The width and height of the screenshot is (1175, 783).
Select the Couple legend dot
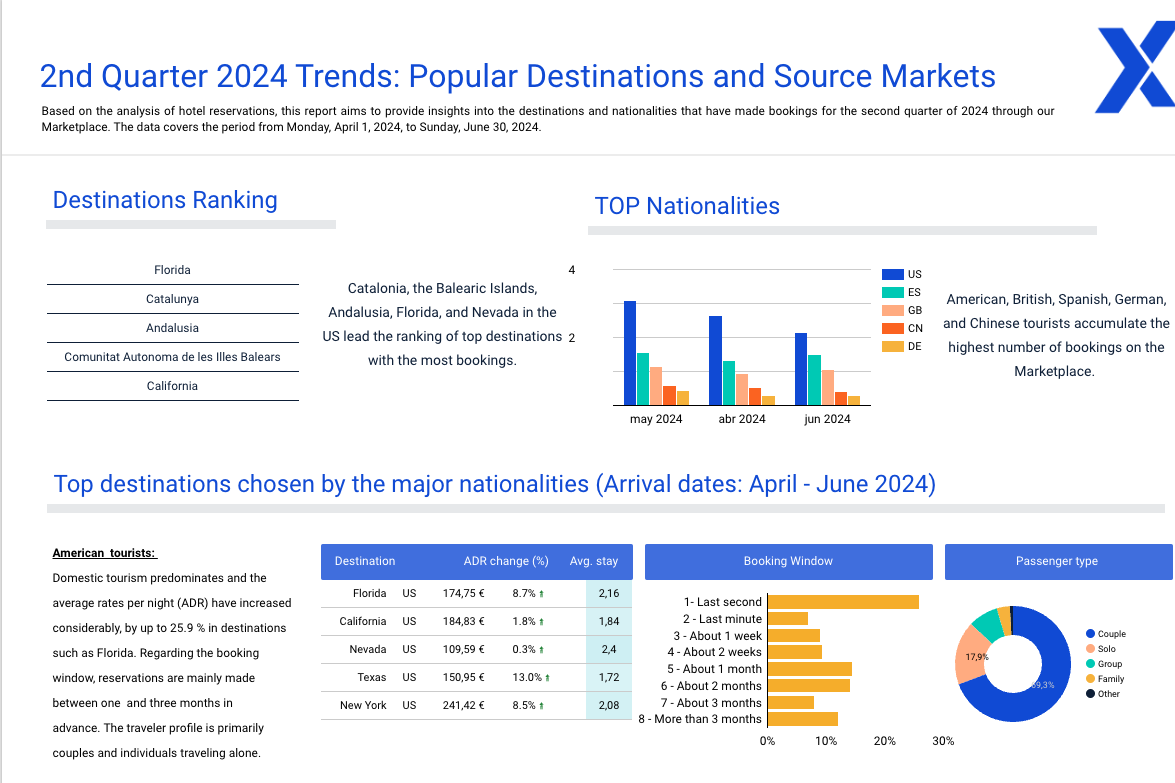[1090, 634]
